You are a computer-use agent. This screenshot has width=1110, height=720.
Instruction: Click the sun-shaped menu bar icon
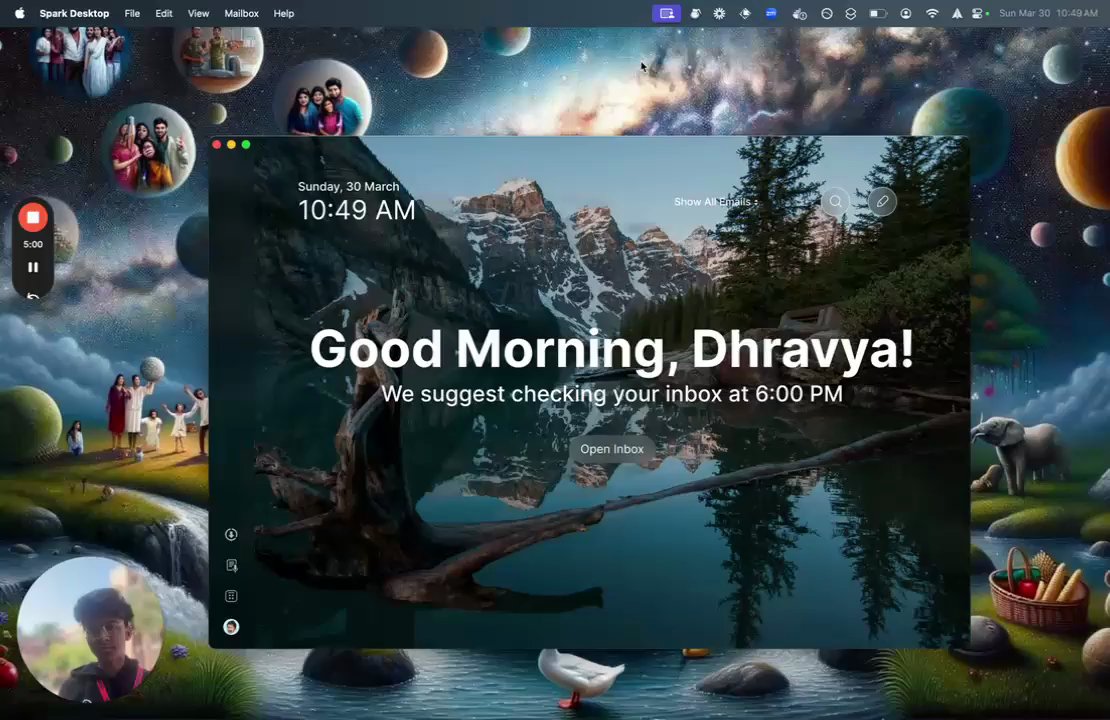719,13
